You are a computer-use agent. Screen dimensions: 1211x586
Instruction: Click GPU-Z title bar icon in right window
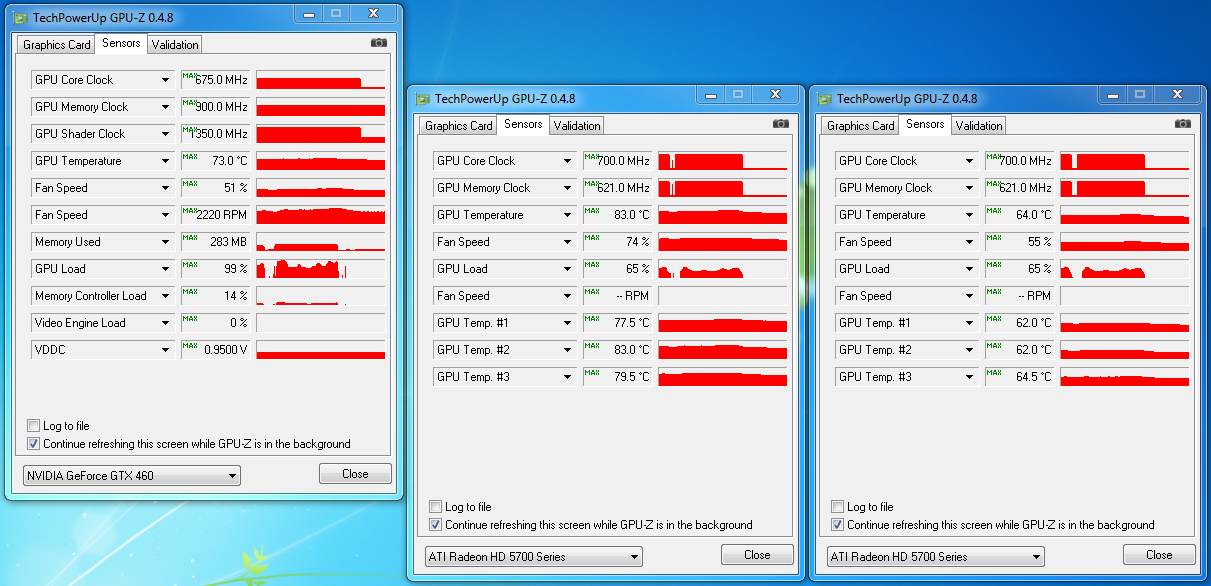click(824, 99)
